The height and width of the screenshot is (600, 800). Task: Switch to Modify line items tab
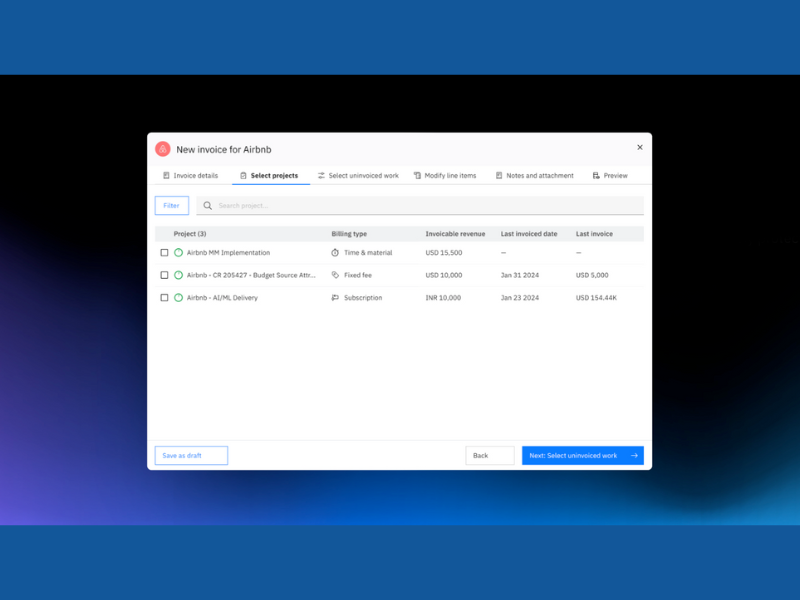click(445, 176)
